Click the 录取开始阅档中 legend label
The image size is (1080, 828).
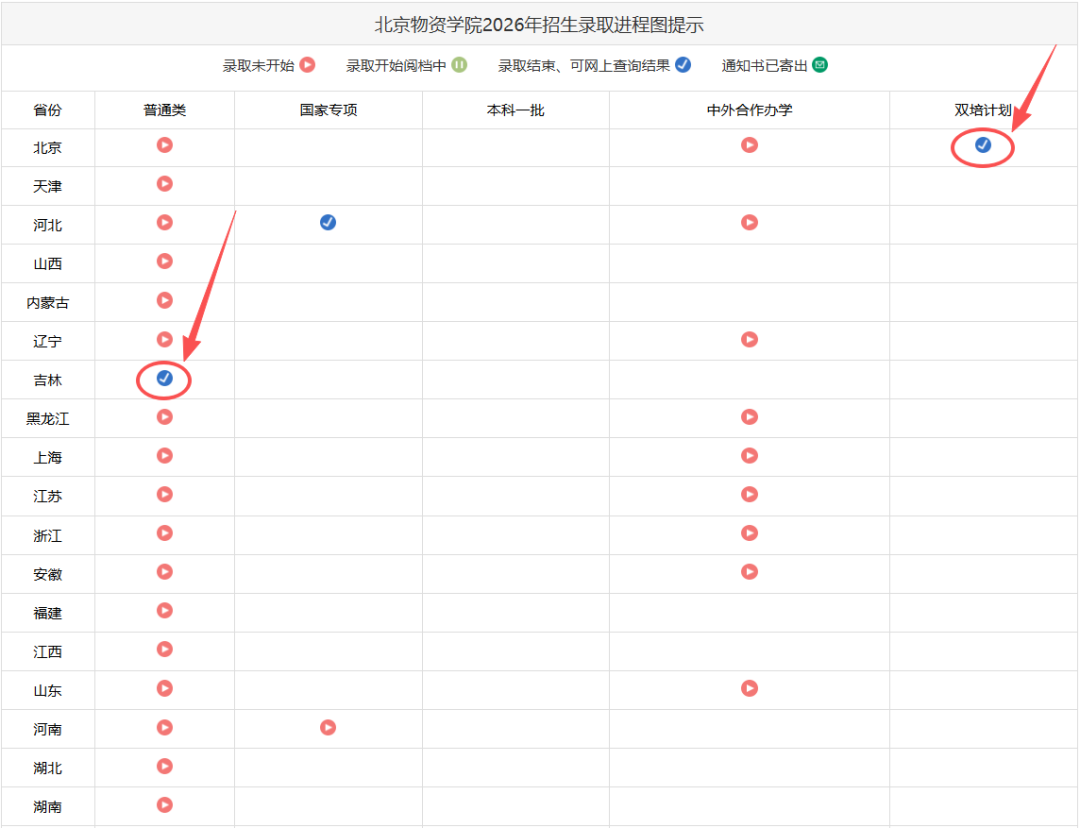coord(396,65)
